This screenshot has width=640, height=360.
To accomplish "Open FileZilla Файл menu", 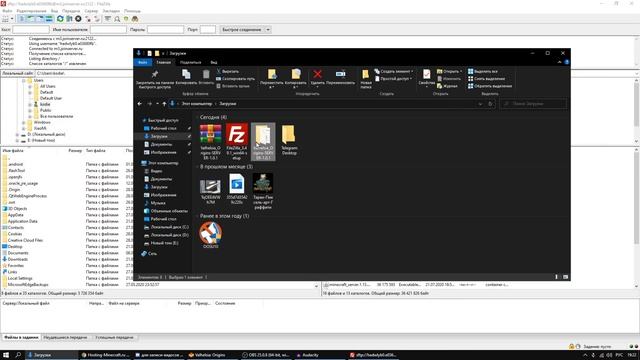I will tap(7, 11).
